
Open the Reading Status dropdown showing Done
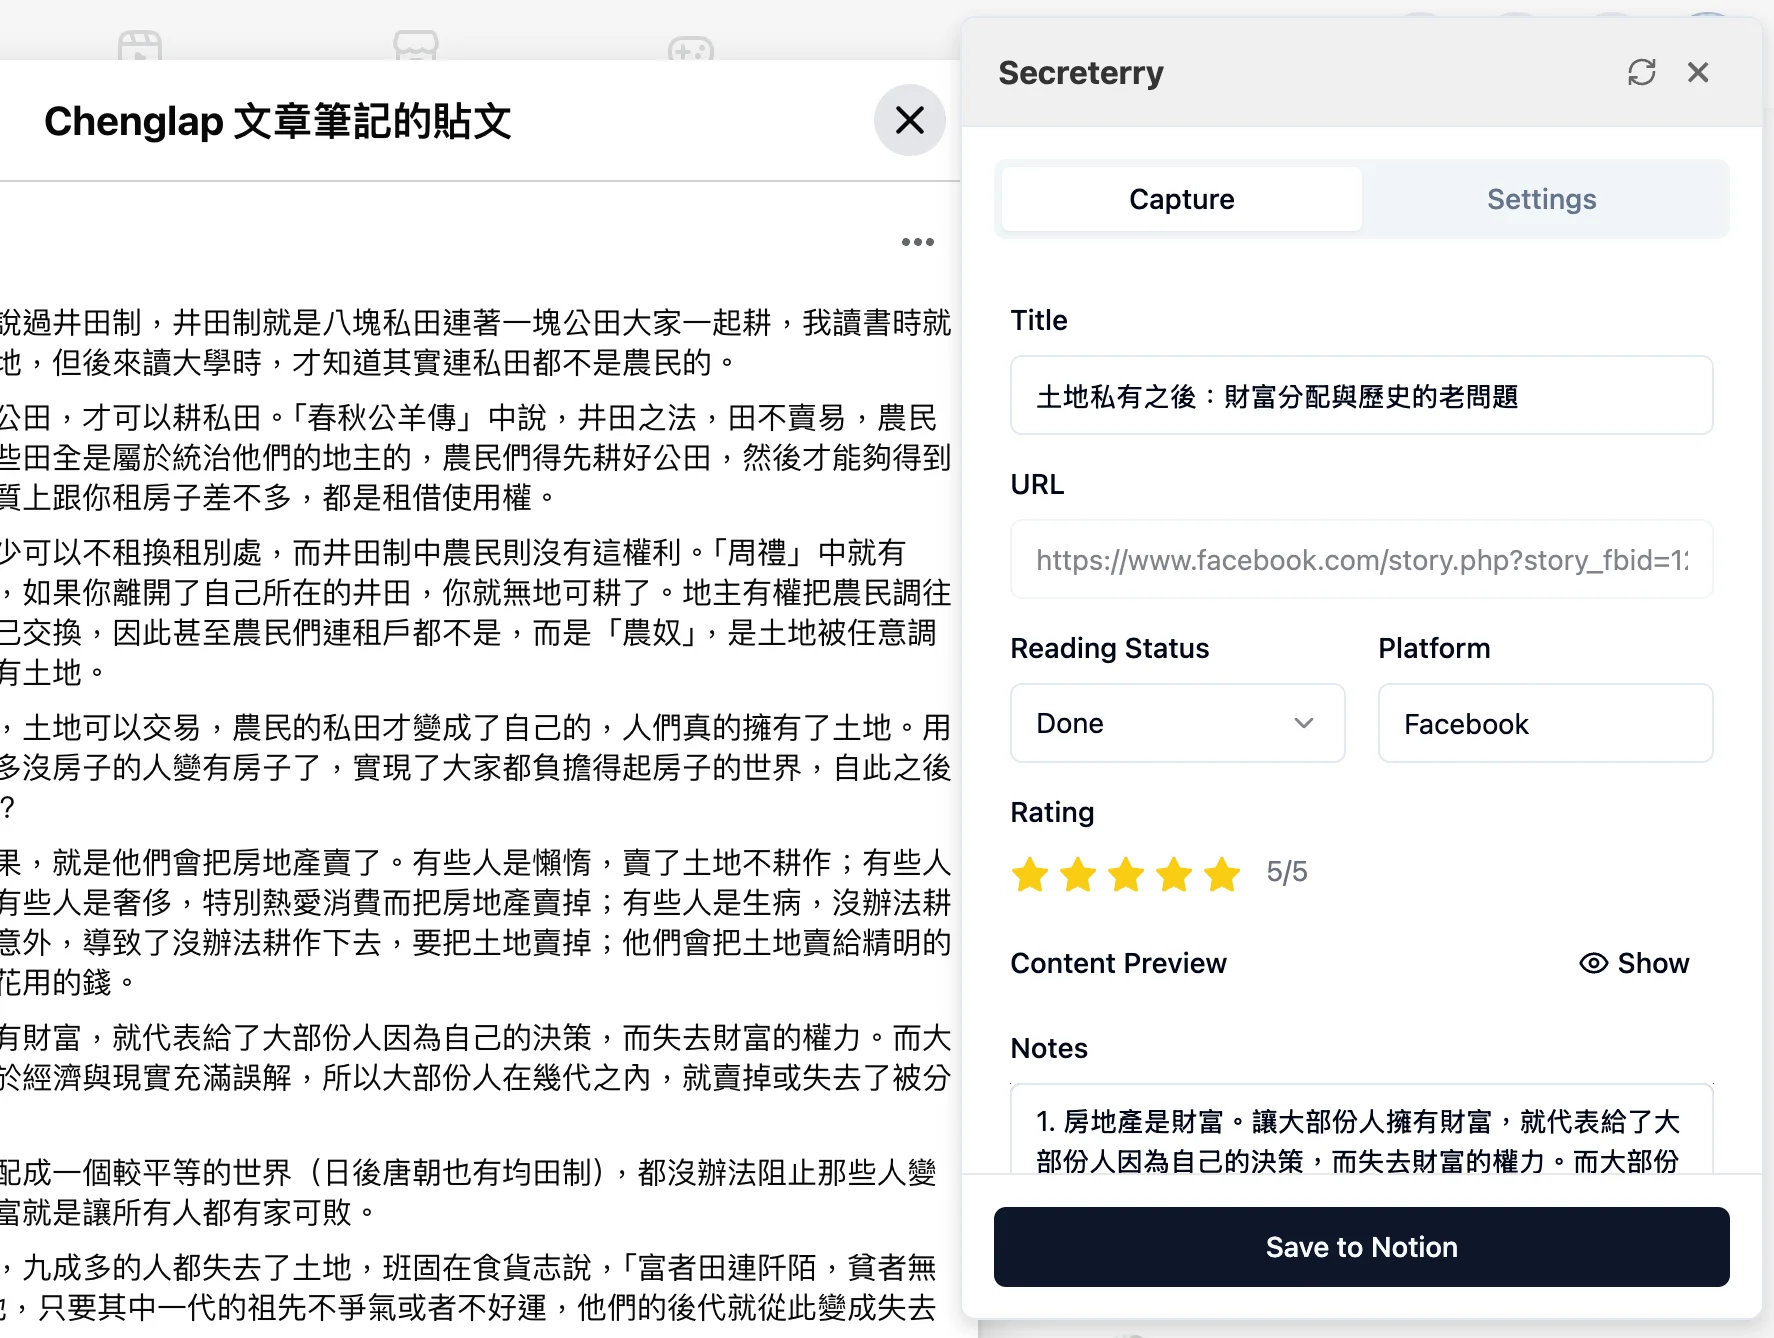[1177, 722]
